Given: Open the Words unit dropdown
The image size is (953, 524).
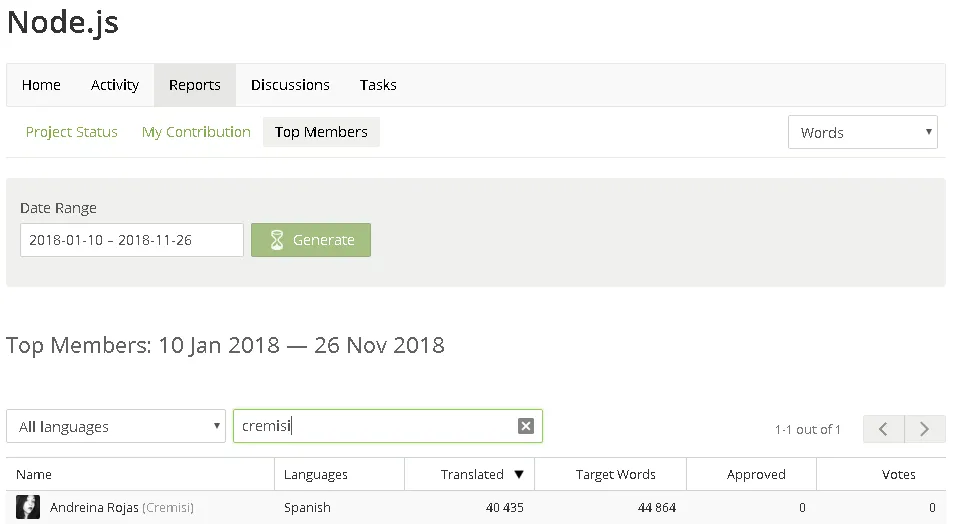Looking at the screenshot, I should [x=862, y=133].
